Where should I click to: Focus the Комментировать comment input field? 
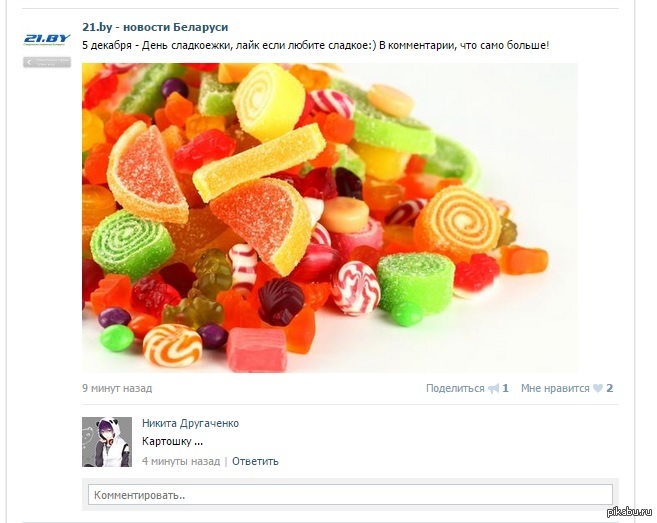pyautogui.click(x=350, y=495)
